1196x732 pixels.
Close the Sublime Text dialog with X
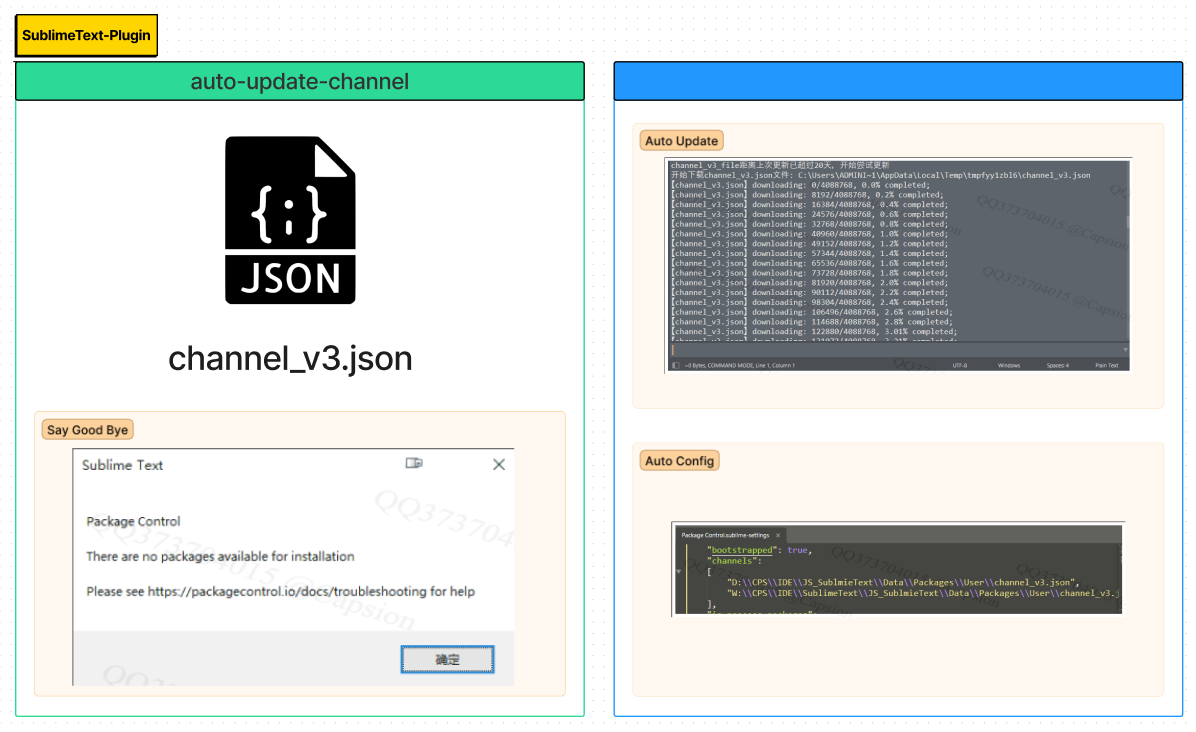[499, 464]
